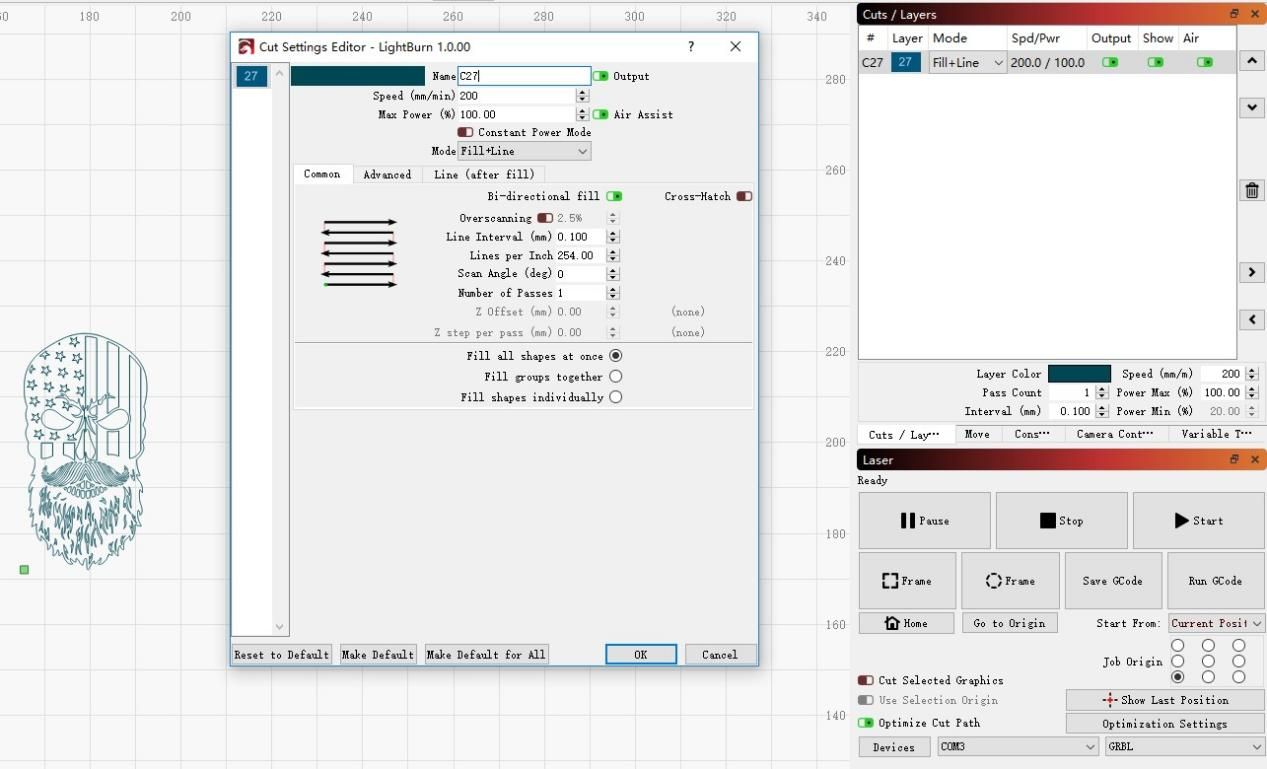Image resolution: width=1267 pixels, height=769 pixels.
Task: Enable the Cross-Hatch toggle
Action: 744,196
